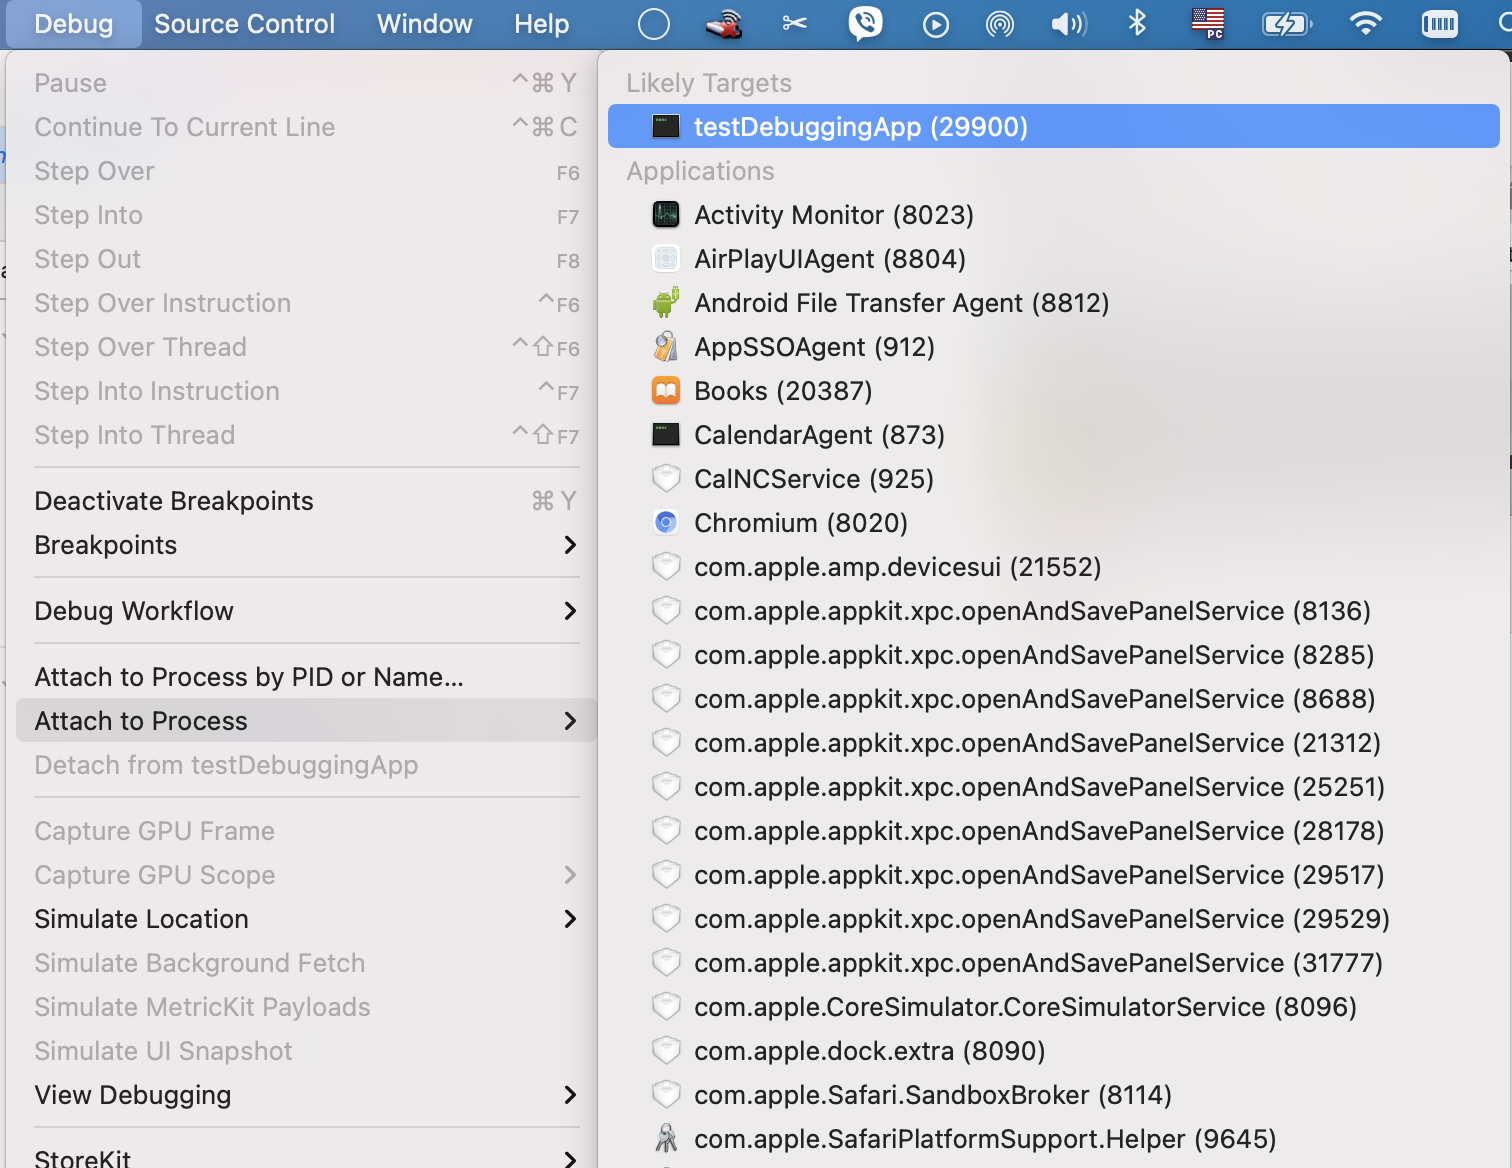1512x1168 pixels.
Task: Open the Source Control menu
Action: point(244,24)
